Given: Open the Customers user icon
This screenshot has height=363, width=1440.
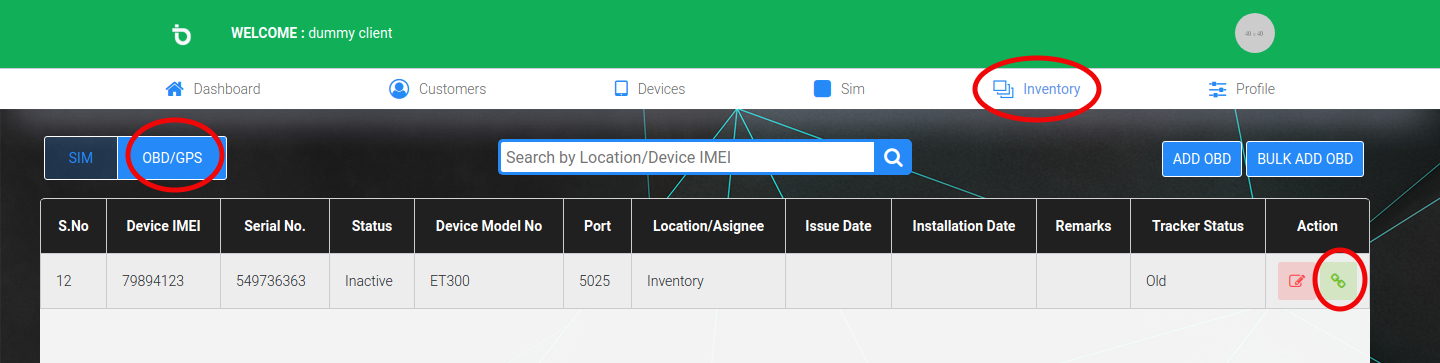Looking at the screenshot, I should coord(399,89).
